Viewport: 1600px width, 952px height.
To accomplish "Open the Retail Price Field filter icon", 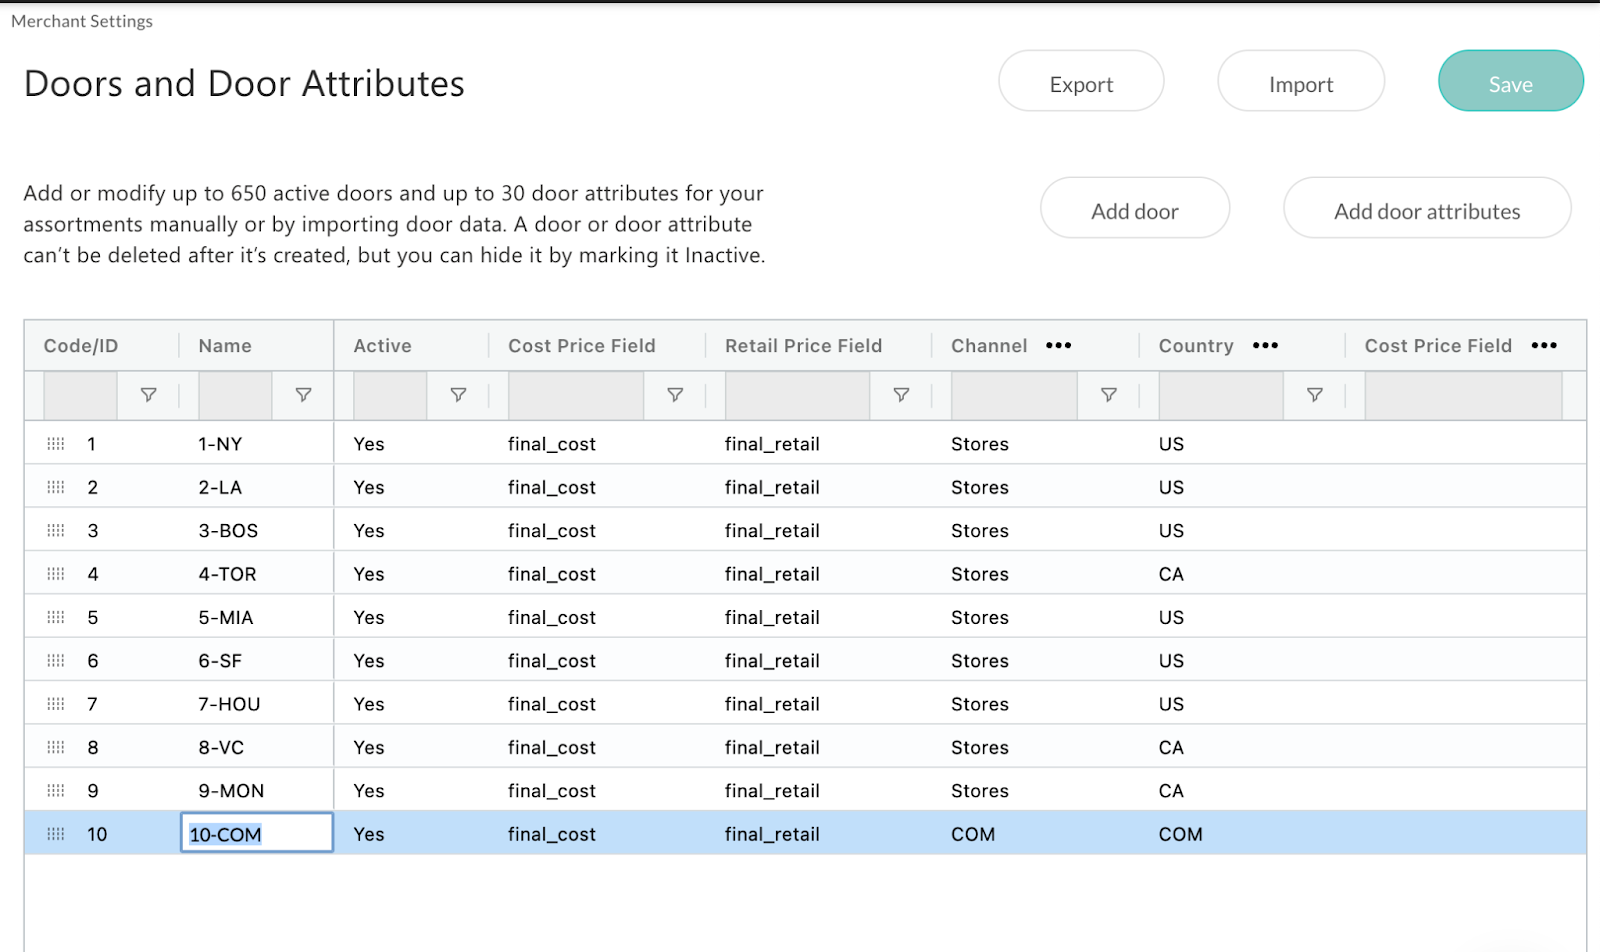I will 901,395.
